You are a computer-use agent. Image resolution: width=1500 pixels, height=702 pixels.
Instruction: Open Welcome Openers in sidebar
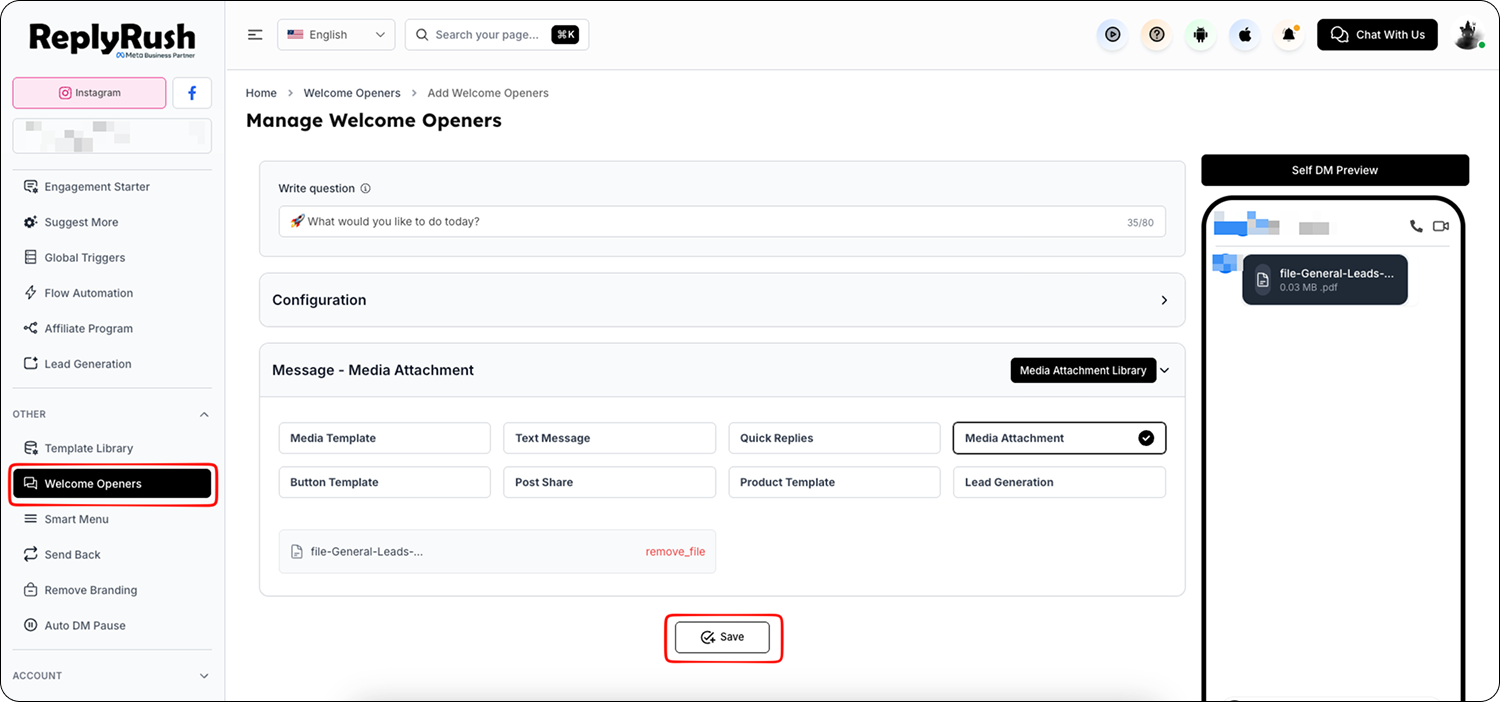coord(112,484)
